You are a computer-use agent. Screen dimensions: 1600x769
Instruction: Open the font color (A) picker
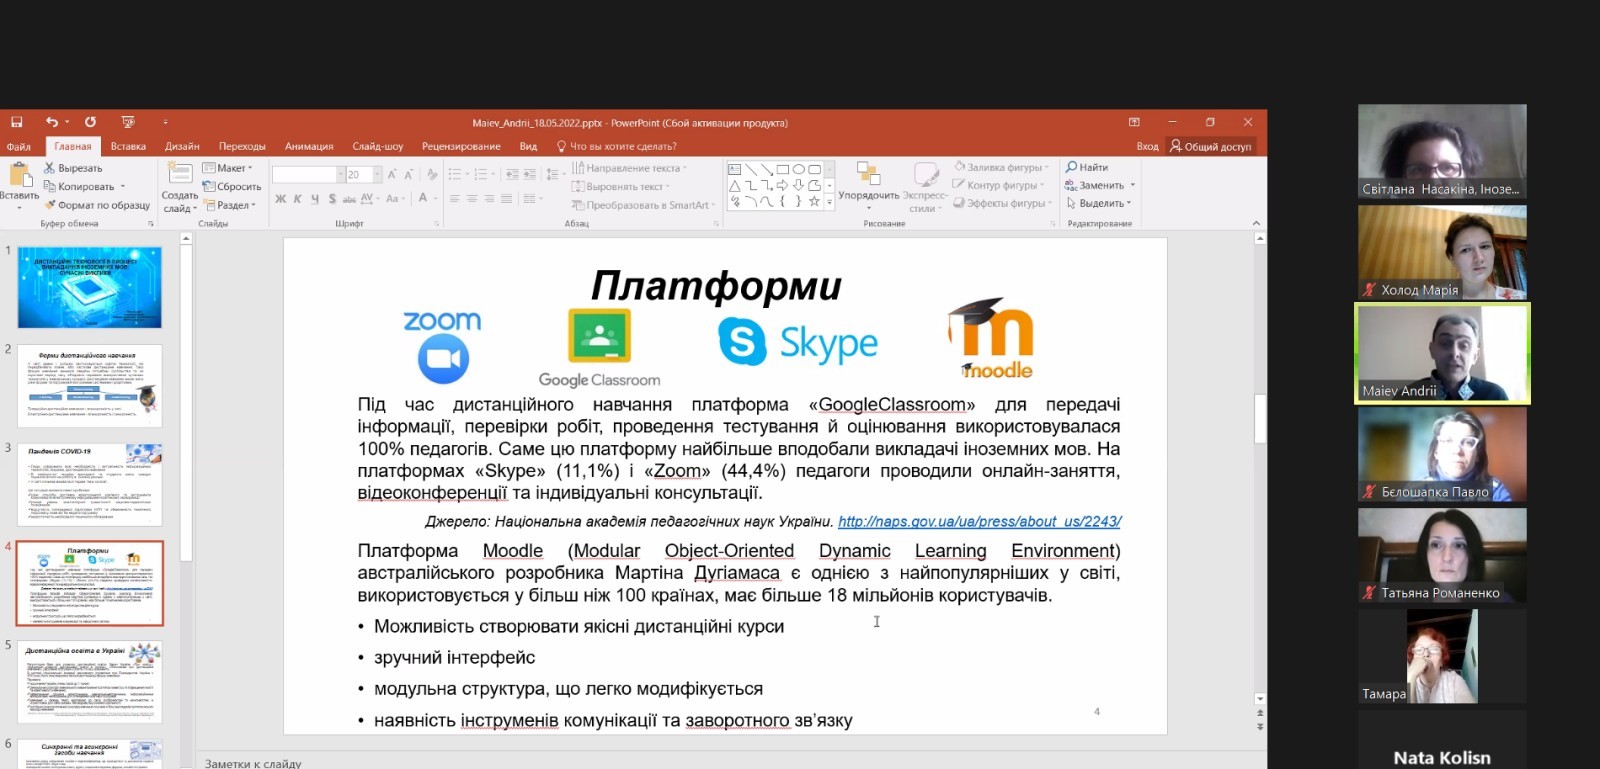(x=426, y=199)
